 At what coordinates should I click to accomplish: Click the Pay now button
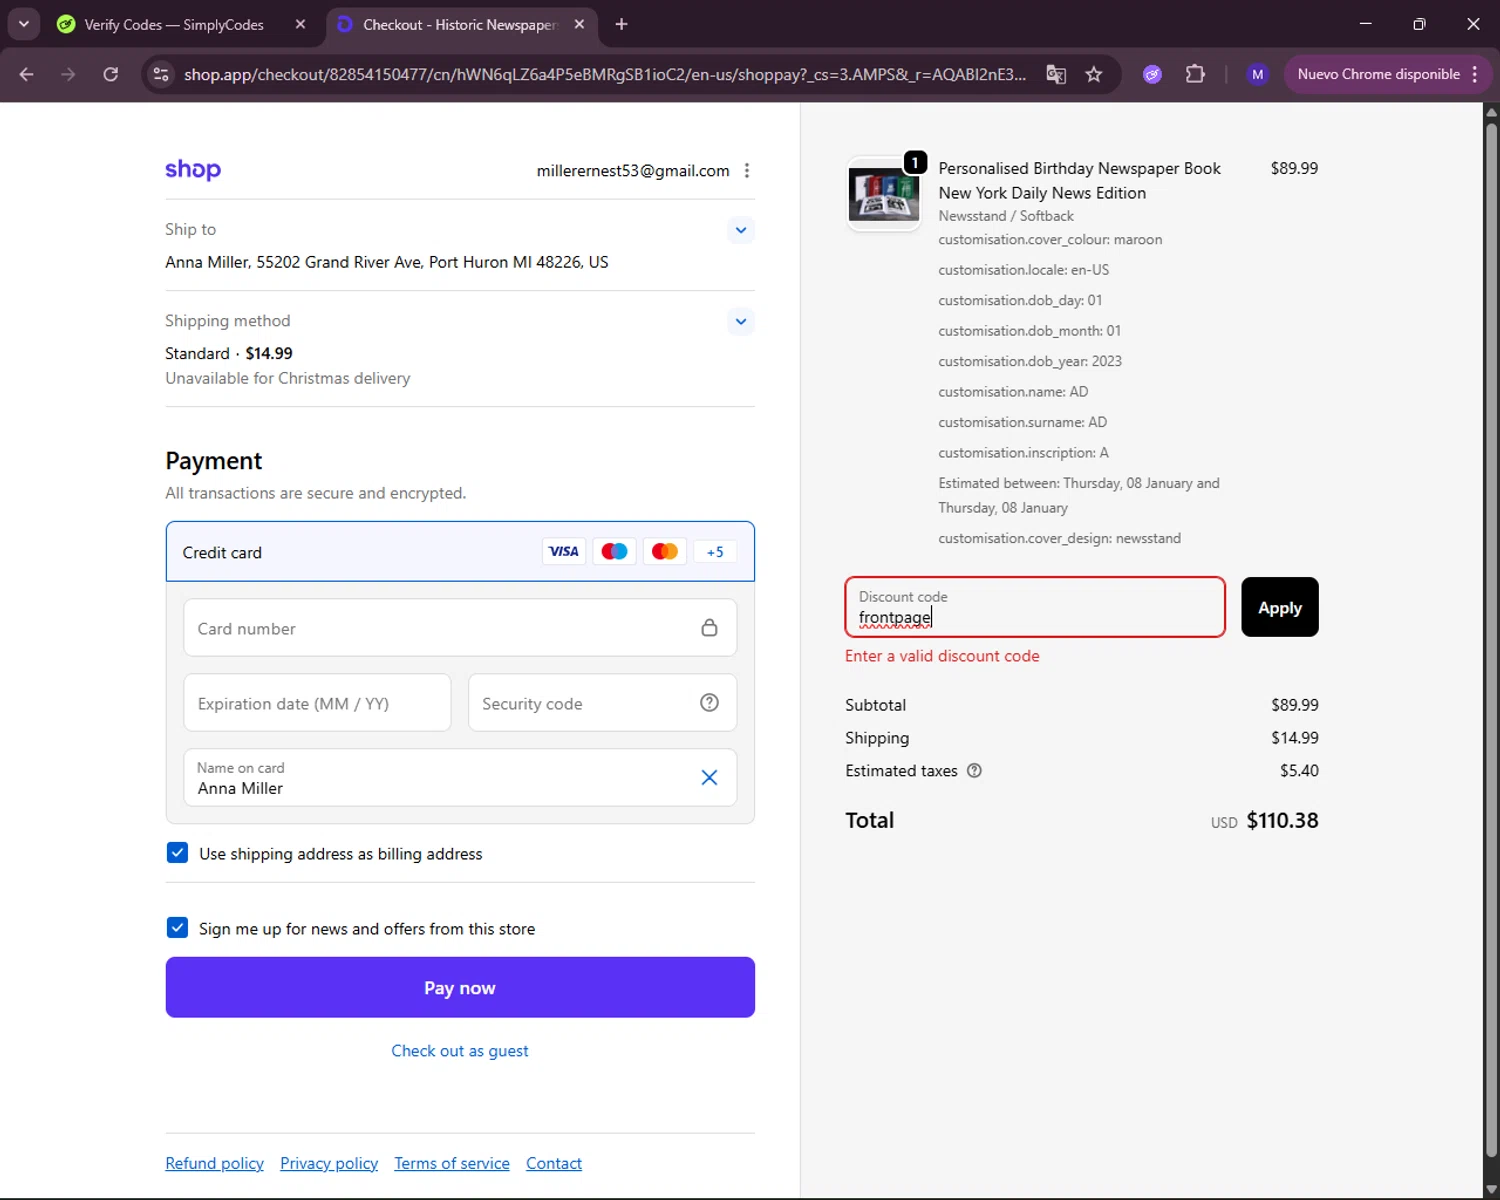click(x=460, y=988)
